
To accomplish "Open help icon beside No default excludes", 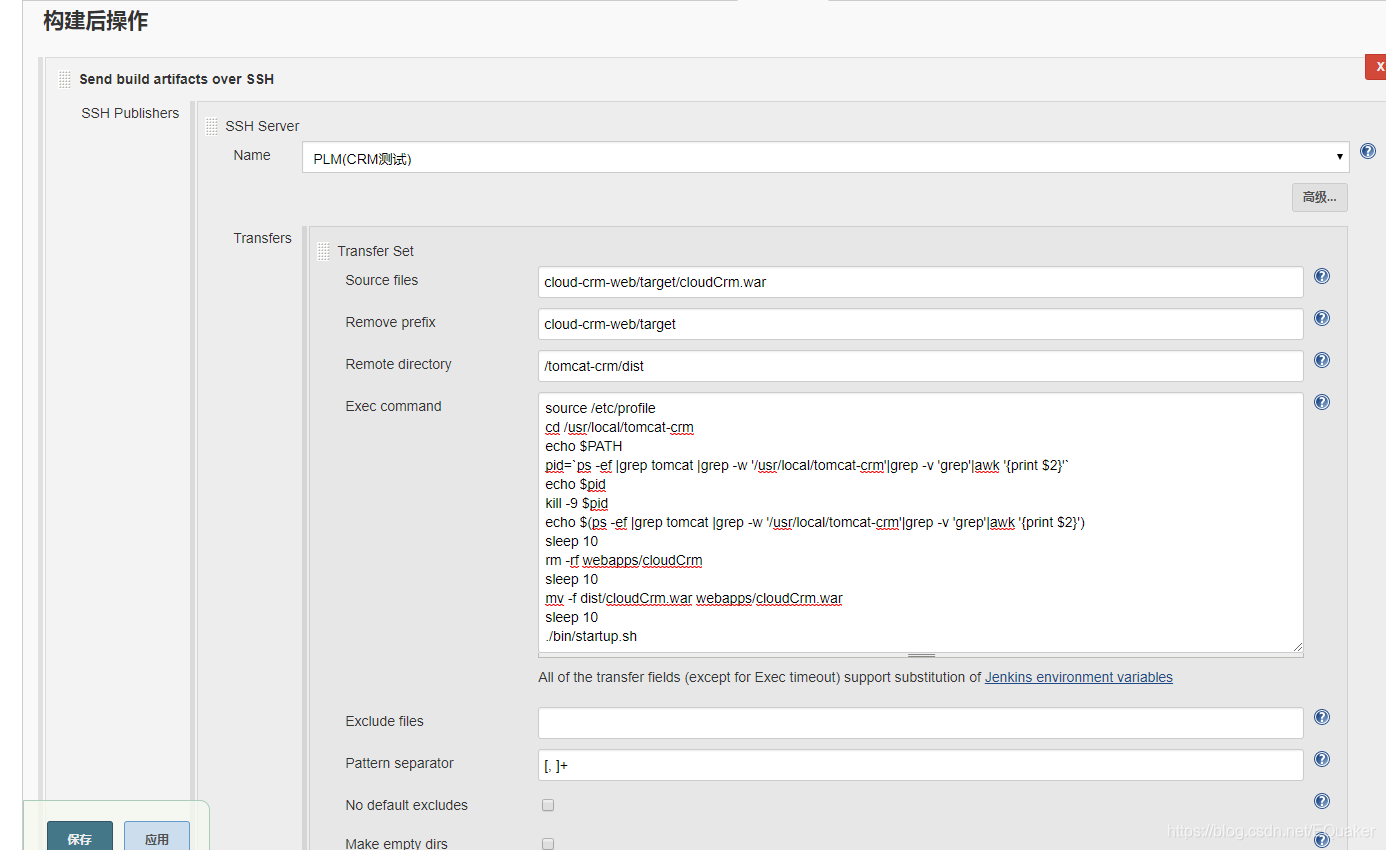I will click(1321, 802).
